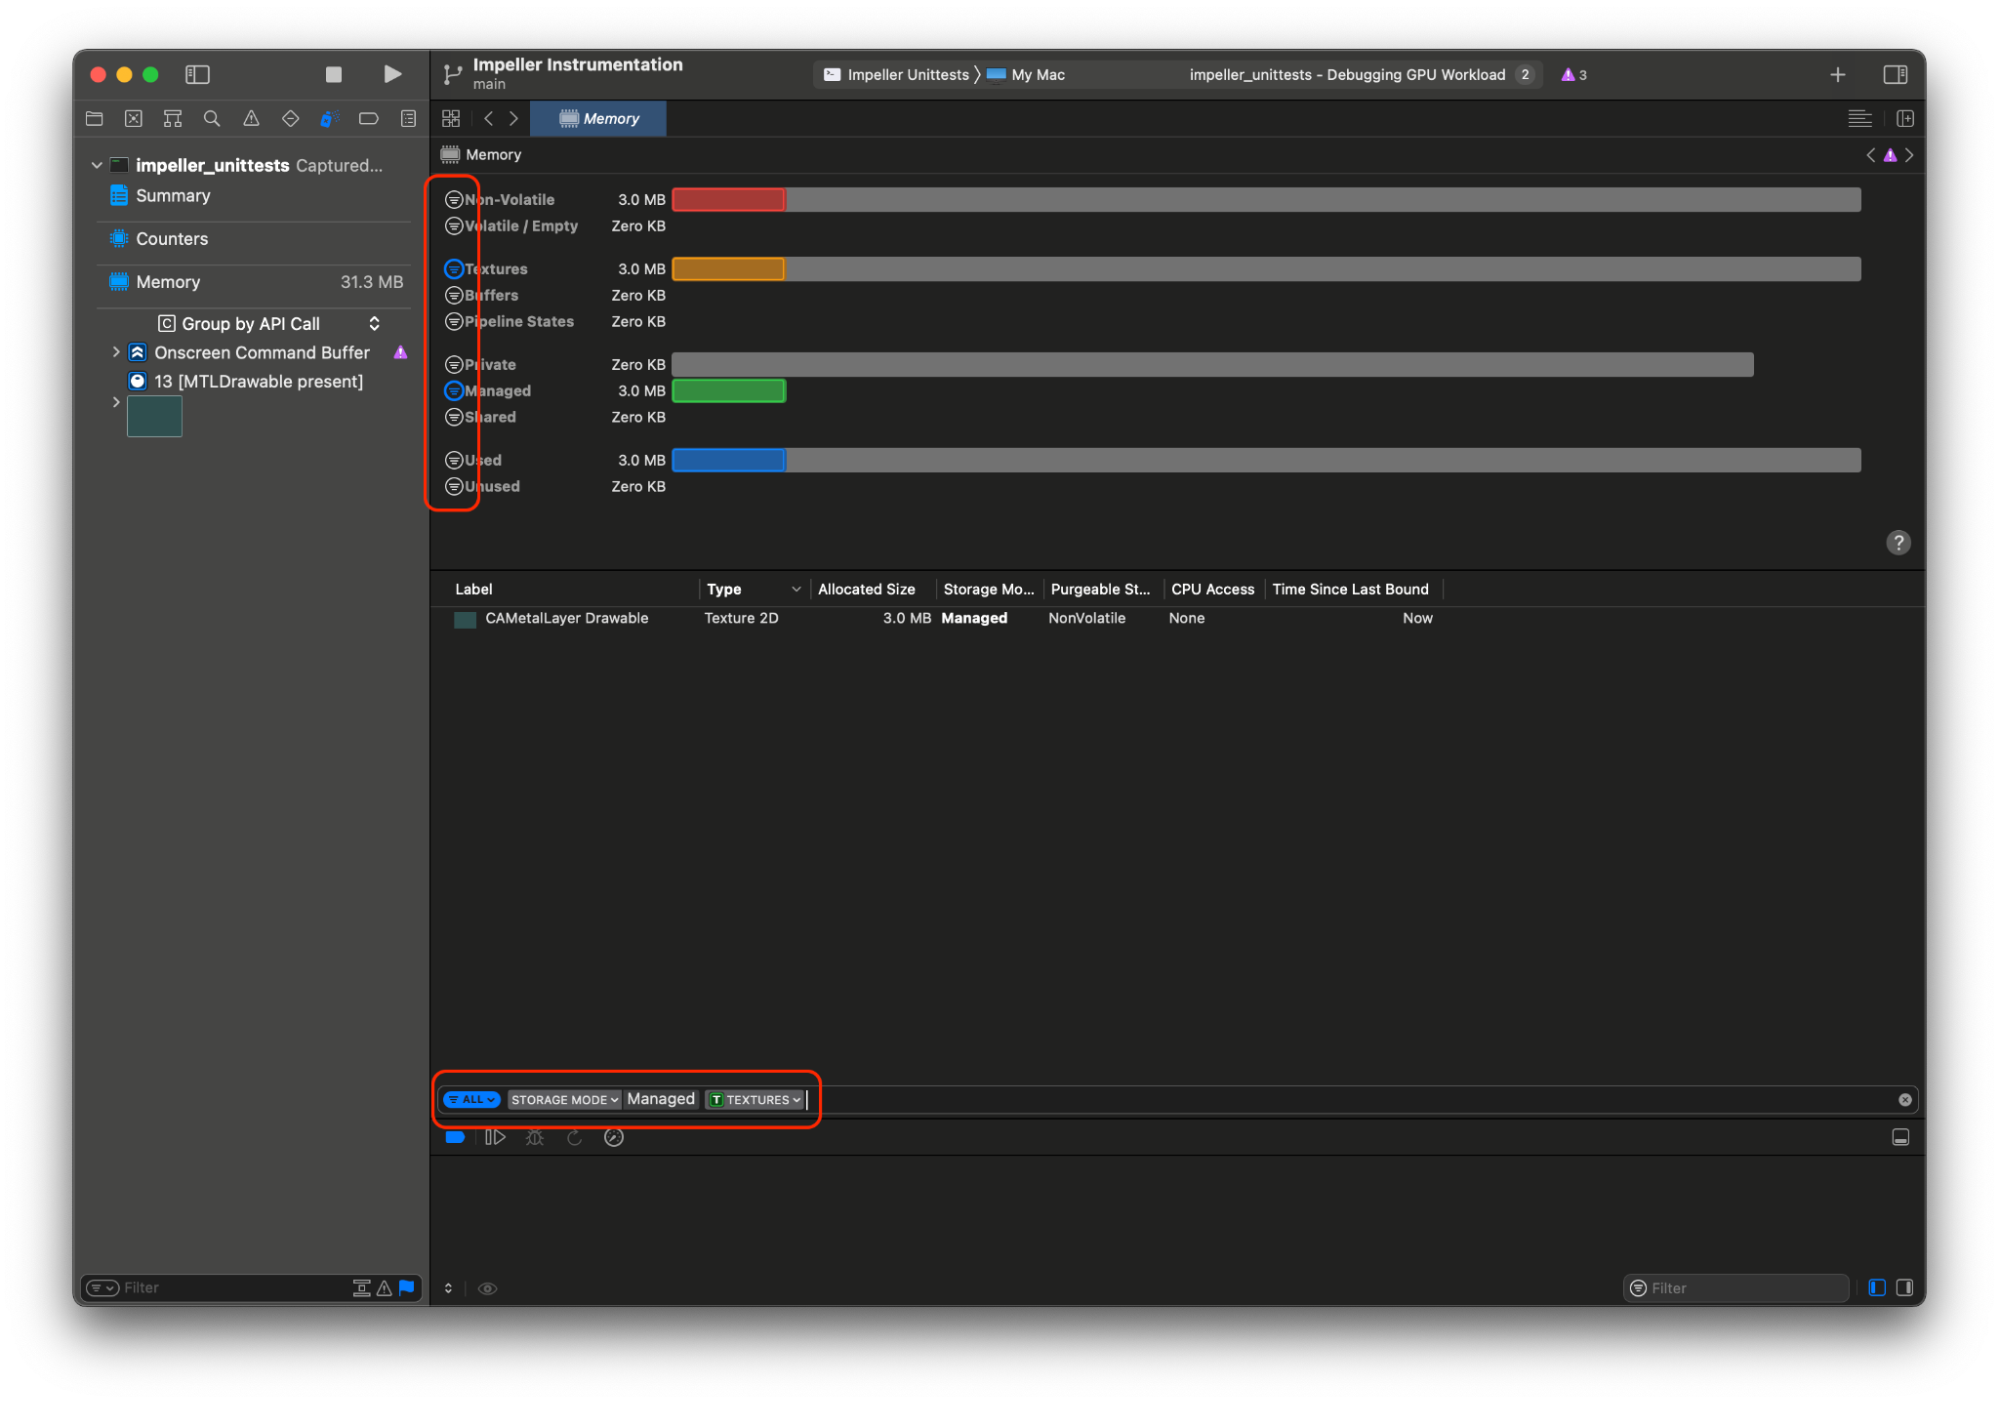Go back in editor history
The image size is (1999, 1404).
pos(488,118)
